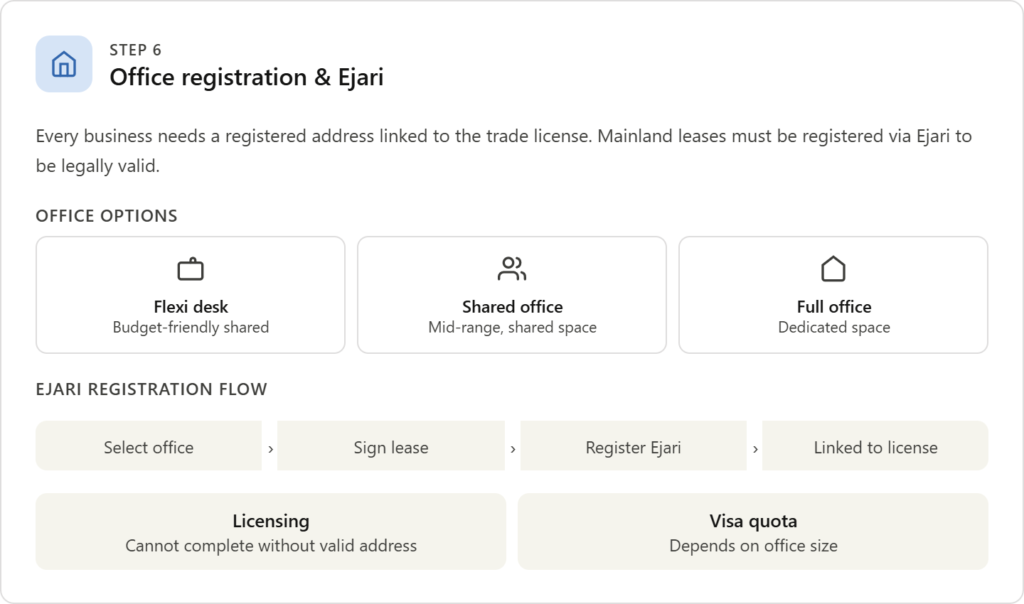Click the chevron after Sign lease
This screenshot has width=1024, height=604.
click(x=513, y=449)
